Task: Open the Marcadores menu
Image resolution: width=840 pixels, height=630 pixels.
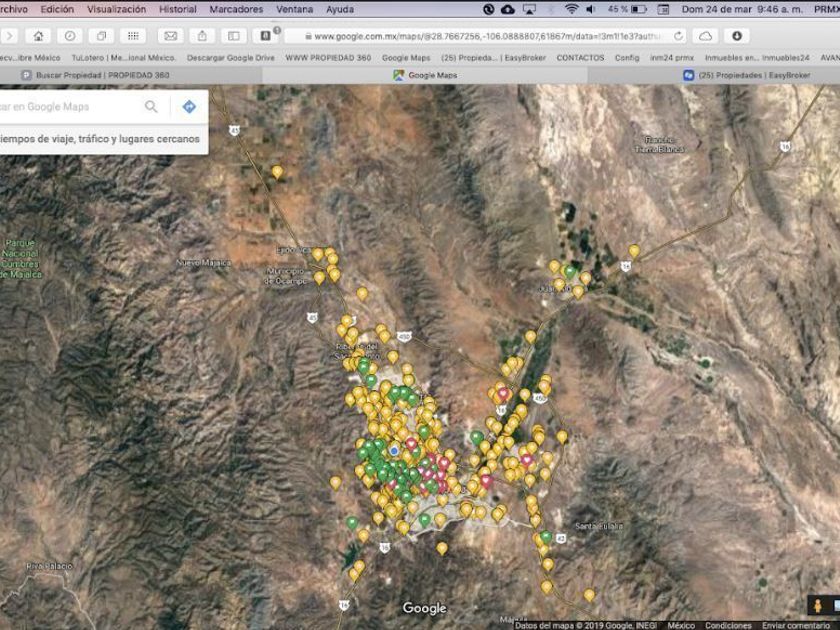Action: [236, 9]
